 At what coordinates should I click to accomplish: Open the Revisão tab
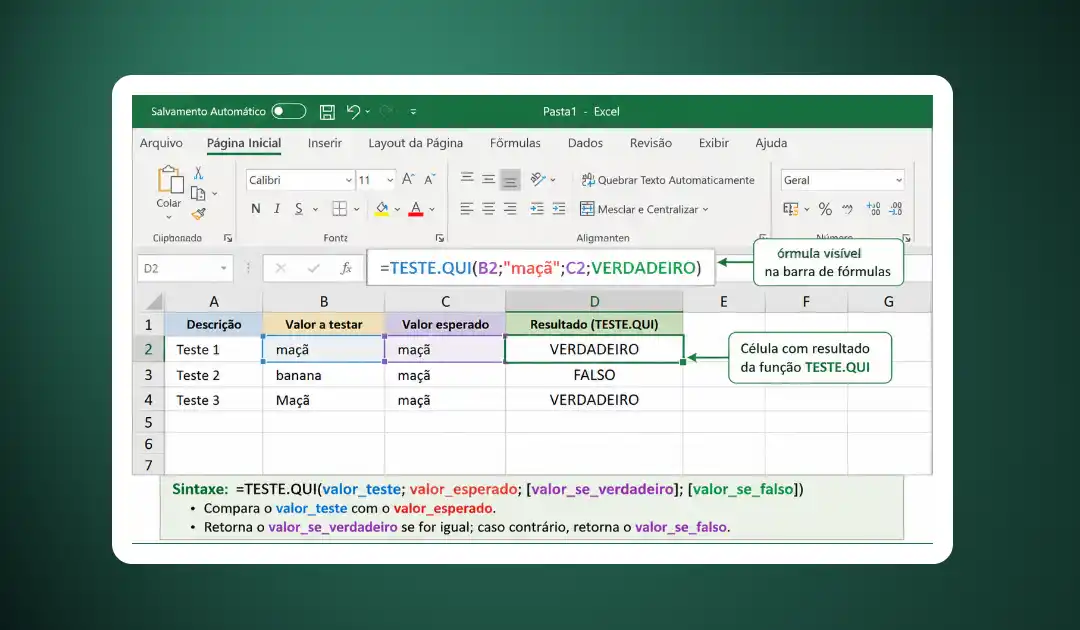coord(650,143)
